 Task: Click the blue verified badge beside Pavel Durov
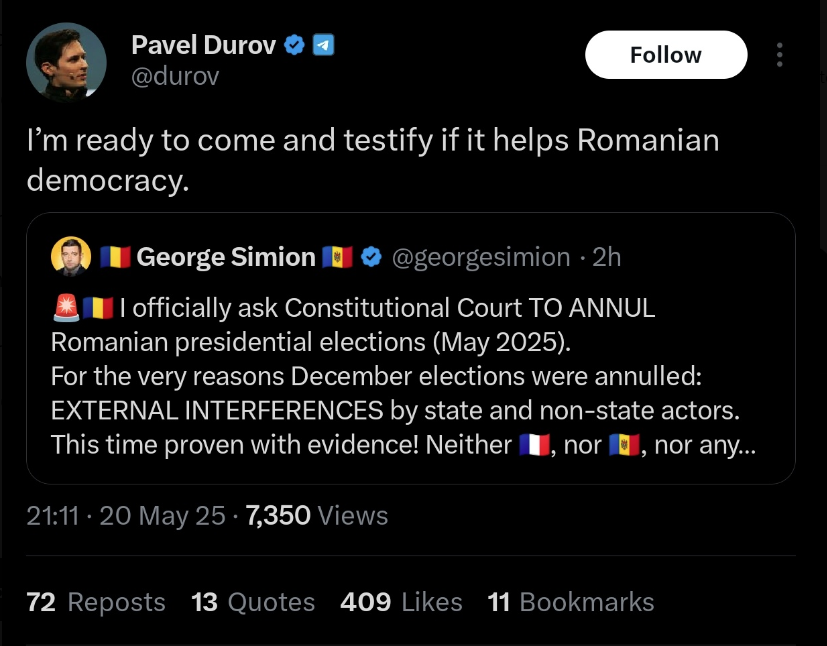pyautogui.click(x=294, y=45)
